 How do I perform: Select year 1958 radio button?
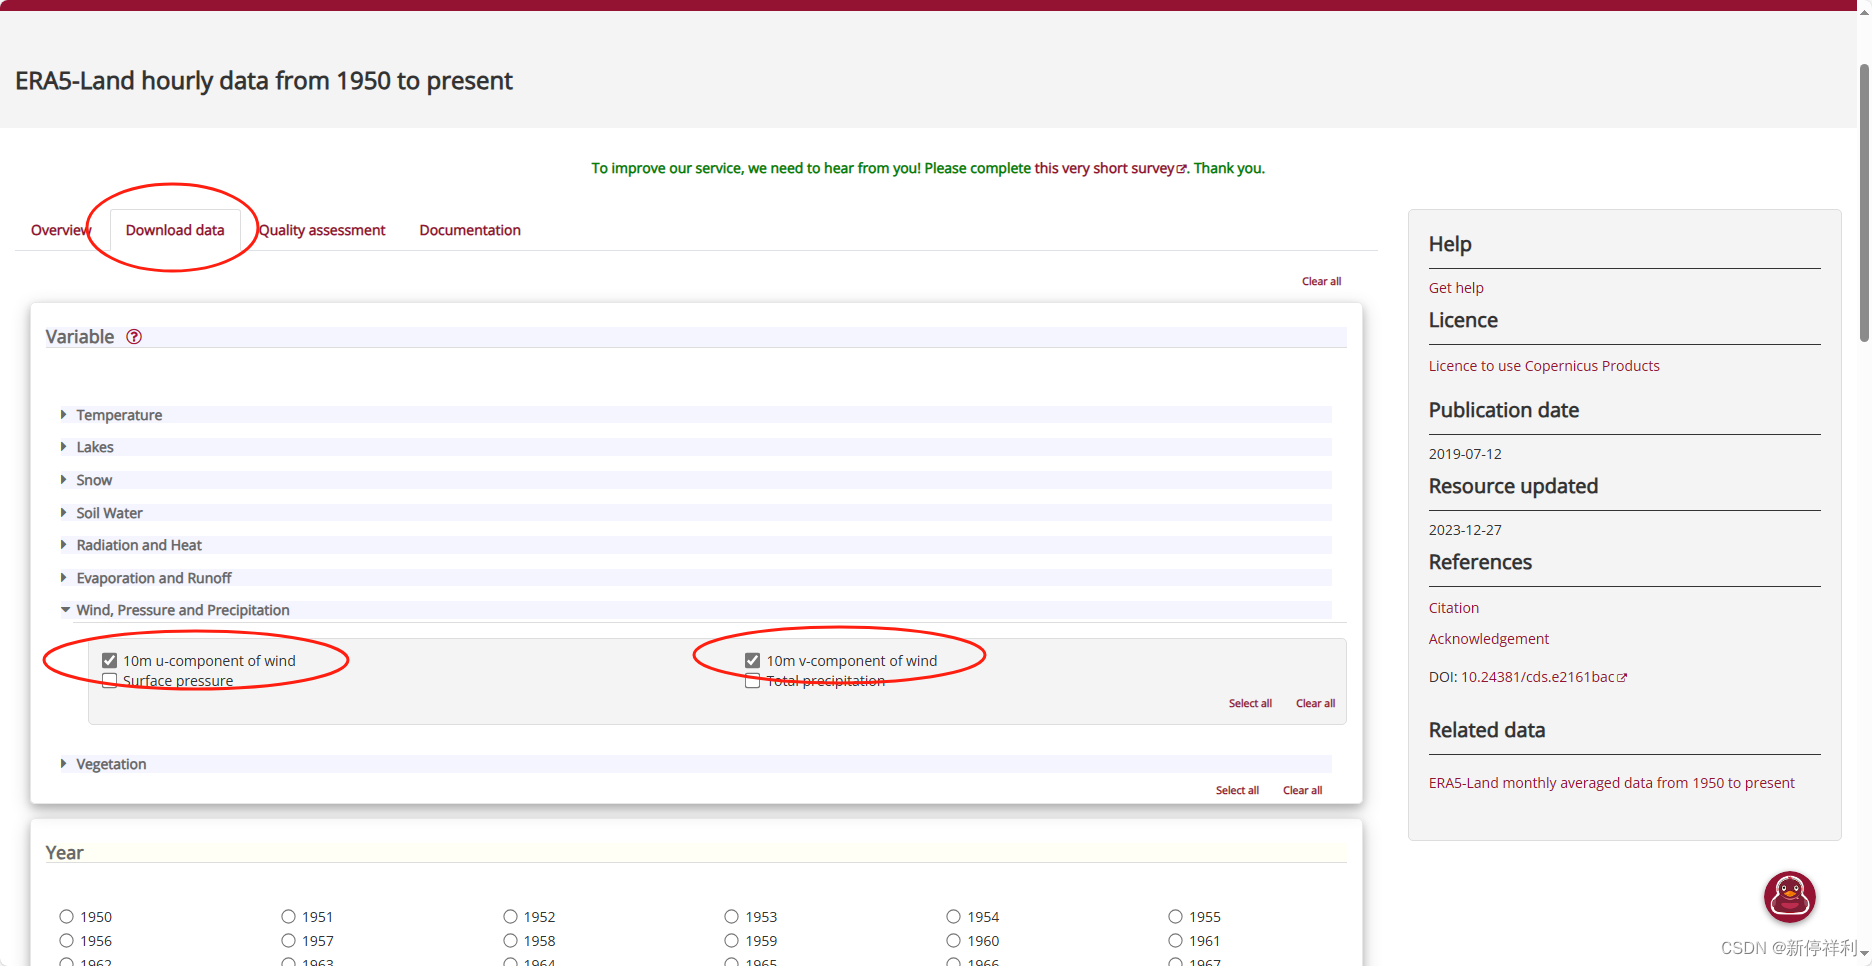click(x=510, y=941)
